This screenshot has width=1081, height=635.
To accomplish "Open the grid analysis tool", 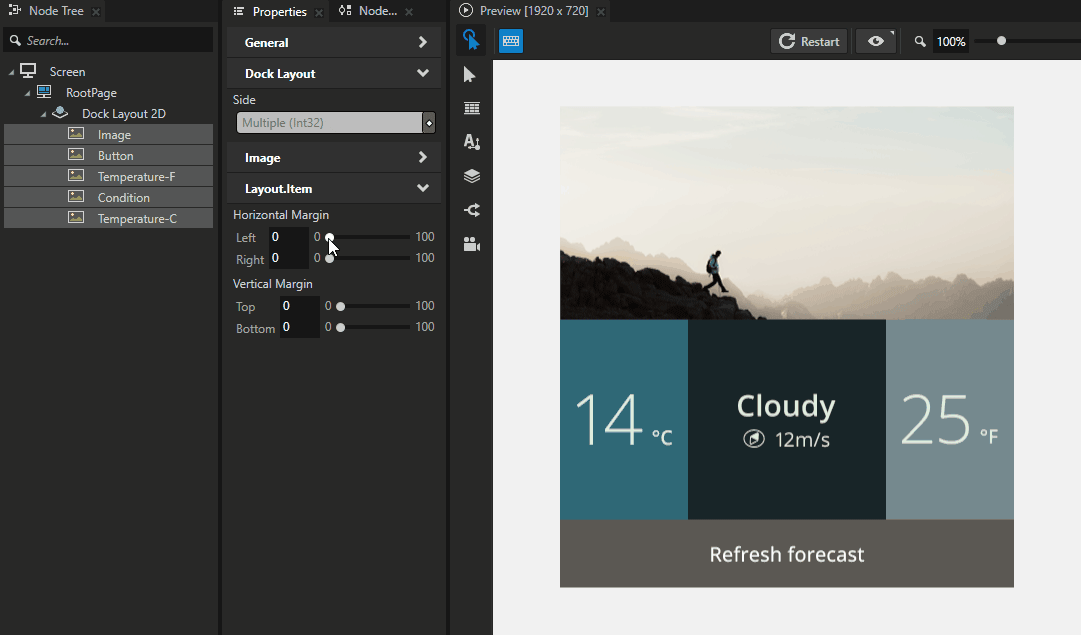I will (471, 108).
